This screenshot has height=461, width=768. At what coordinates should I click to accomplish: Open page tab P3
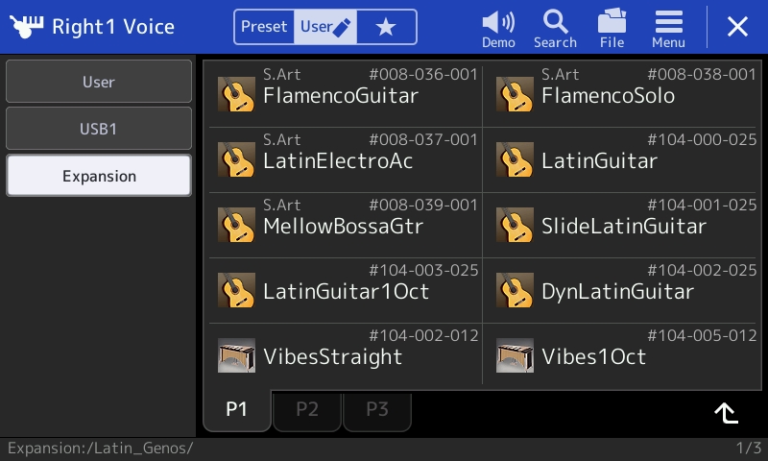pyautogui.click(x=377, y=410)
